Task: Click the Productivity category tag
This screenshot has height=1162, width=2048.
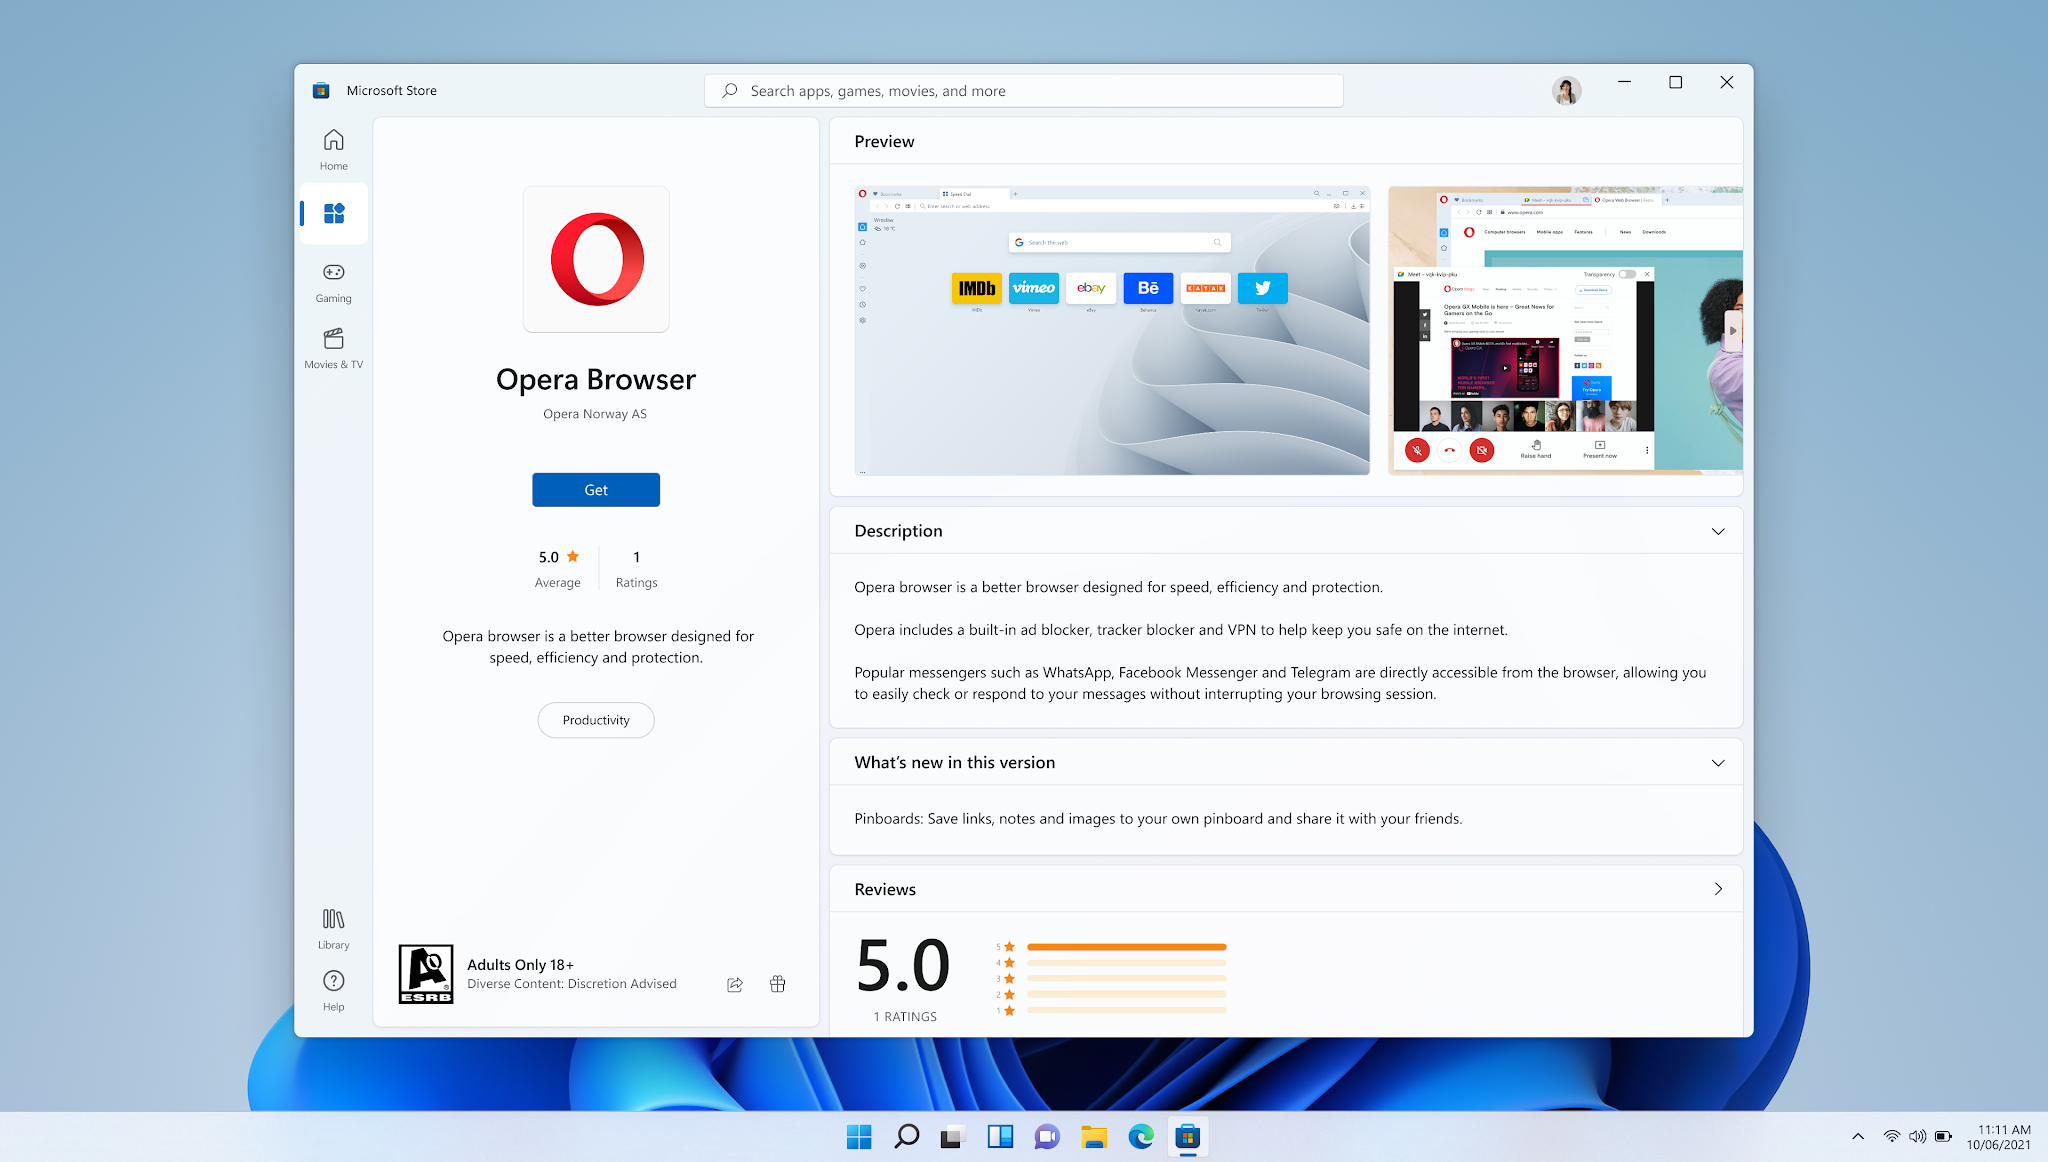Action: click(x=595, y=720)
